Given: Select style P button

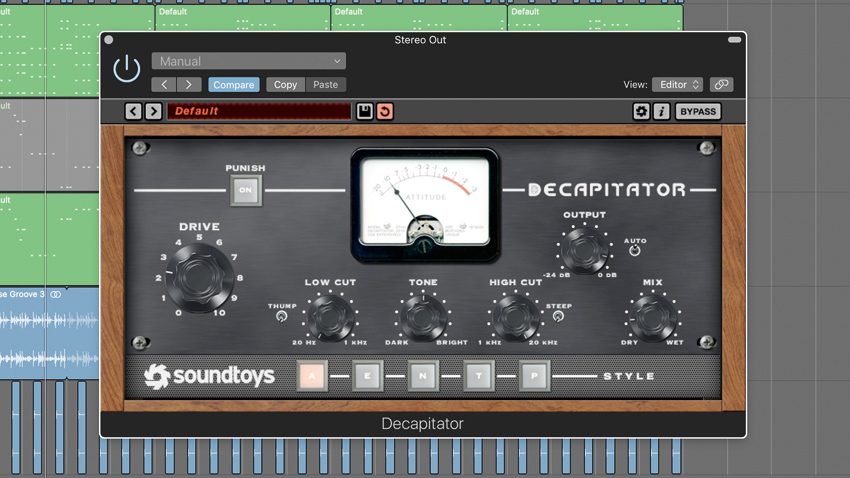Looking at the screenshot, I should (x=535, y=376).
